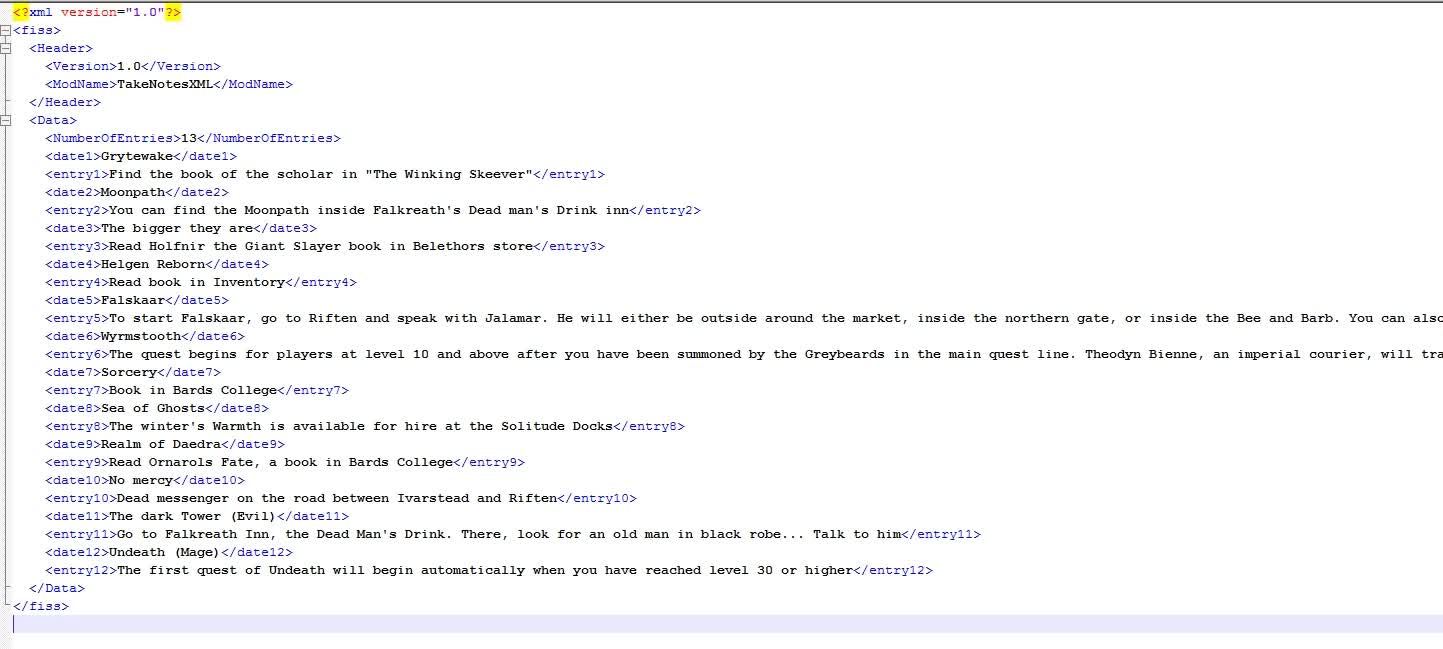The height and width of the screenshot is (649, 1443).
Task: Click date5 Falskaar line
Action: [x=137, y=300]
